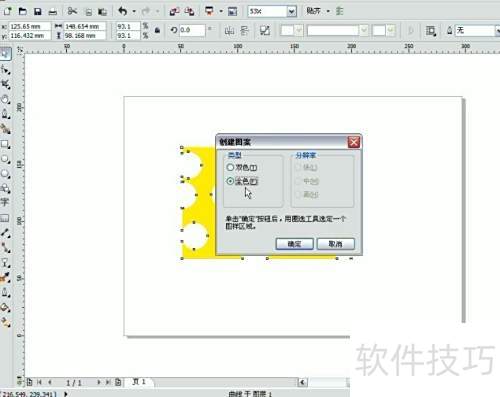
Task: Select the Dimension tool
Action: [x=5, y=233]
